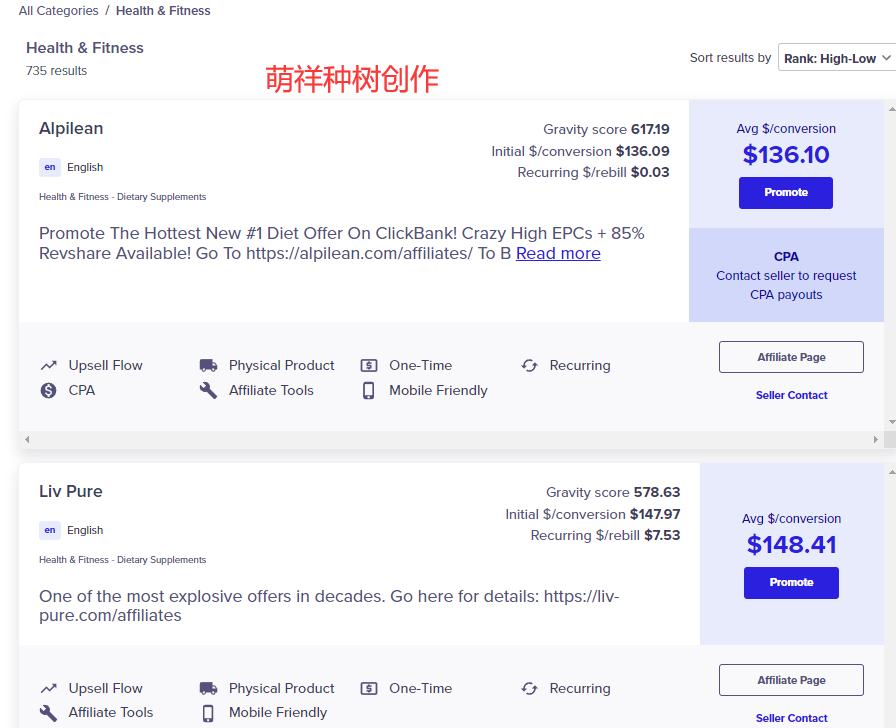
Task: Click Upsell Flow icon in Alpilean card
Action: pyautogui.click(x=49, y=365)
